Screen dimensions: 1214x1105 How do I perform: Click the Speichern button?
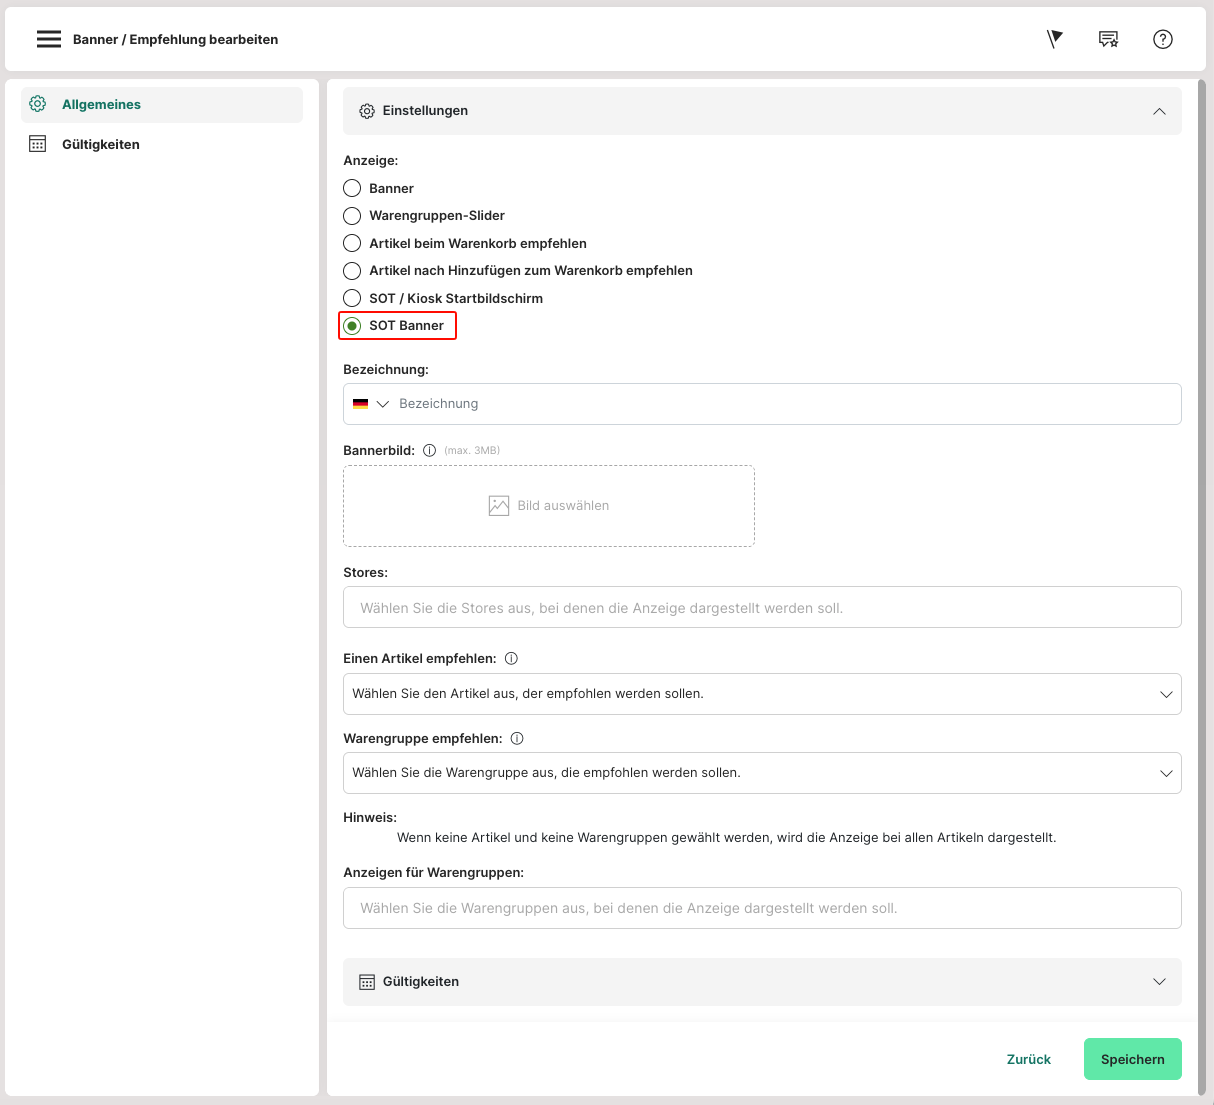click(1133, 1059)
